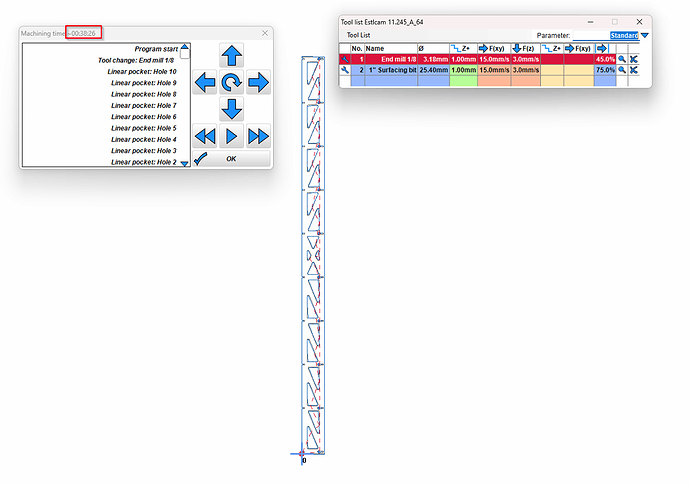
Task: Fast forward the machining simulation
Action: (258, 136)
